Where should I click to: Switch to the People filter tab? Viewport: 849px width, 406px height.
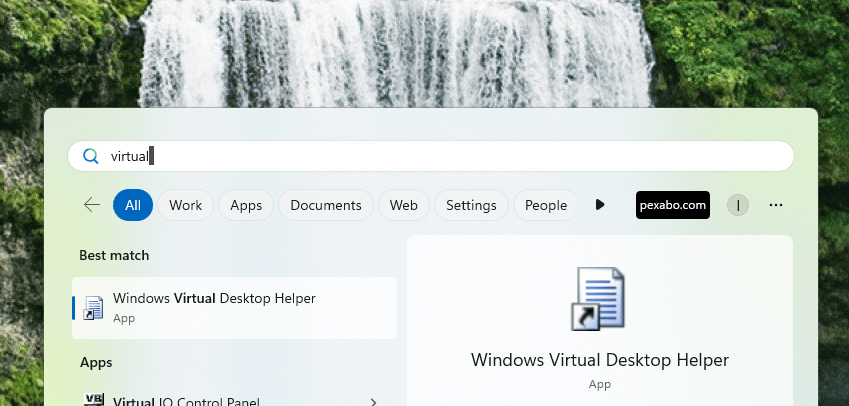545,205
